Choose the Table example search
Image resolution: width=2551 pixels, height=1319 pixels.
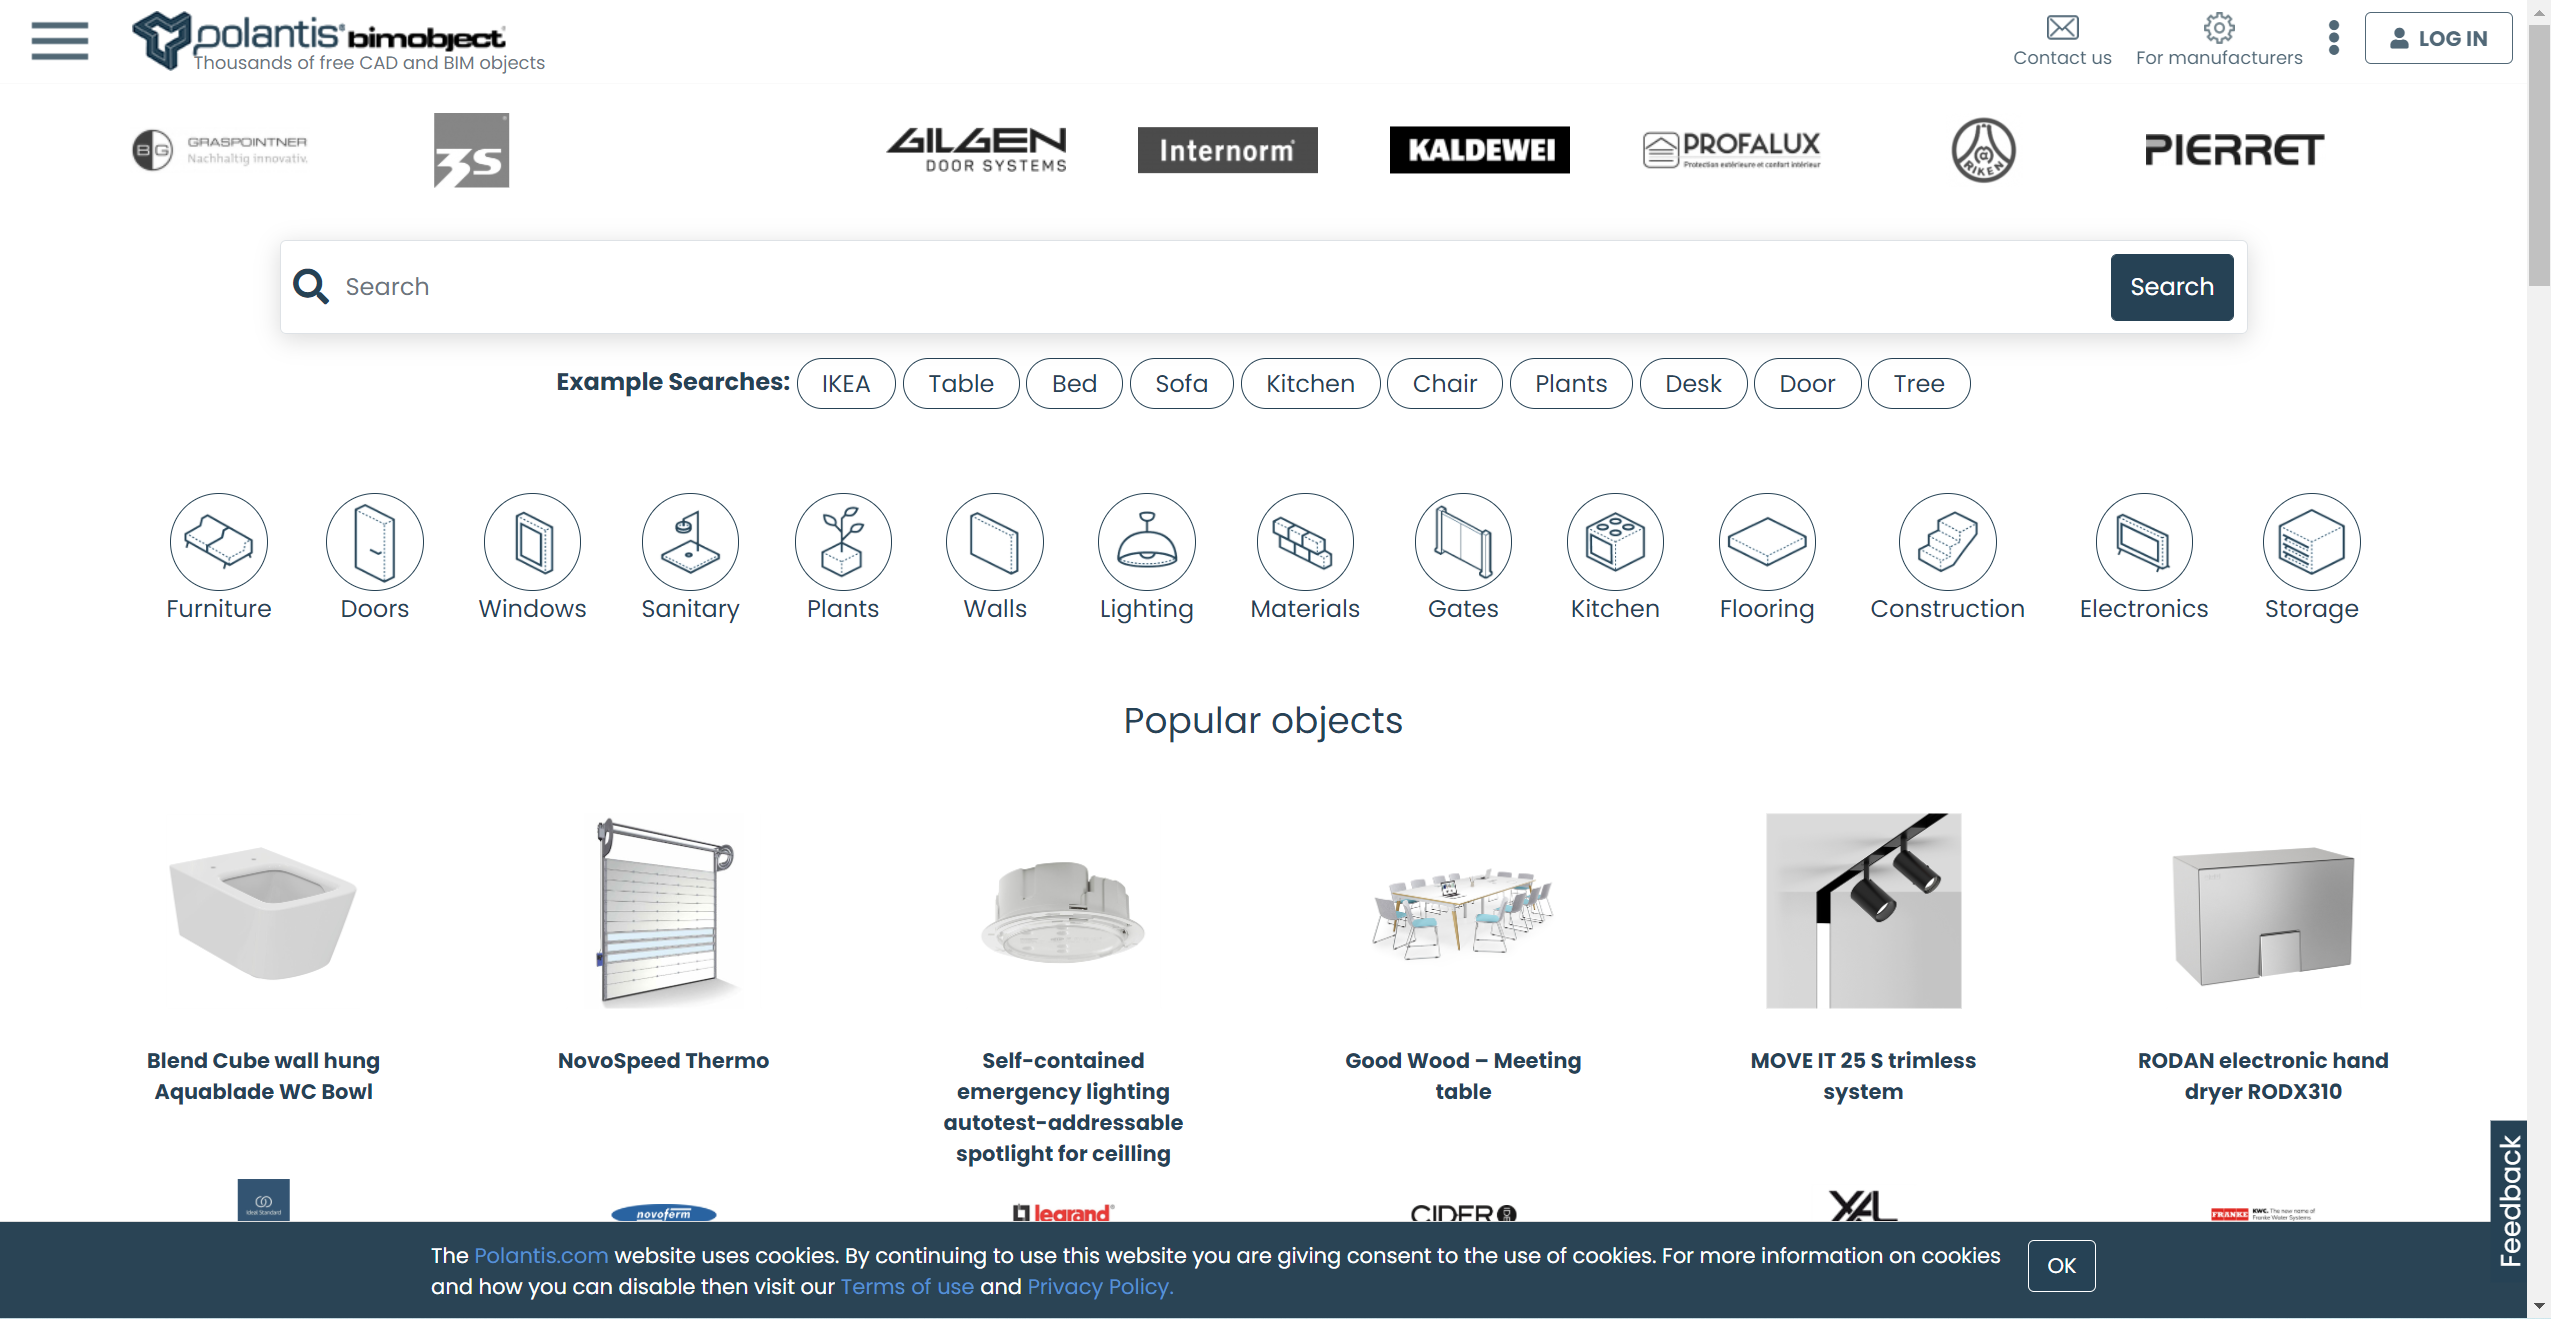coord(961,384)
